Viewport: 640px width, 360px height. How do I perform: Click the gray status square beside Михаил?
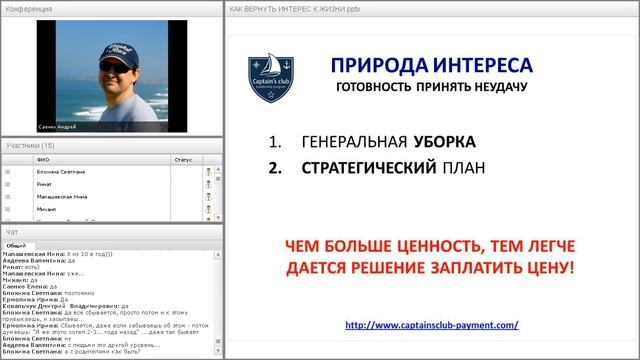point(7,209)
